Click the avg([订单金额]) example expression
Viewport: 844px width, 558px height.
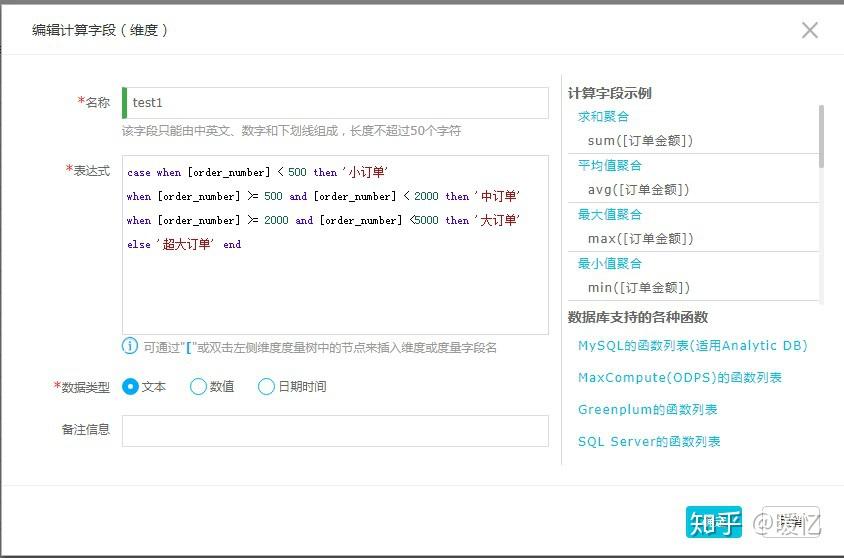click(638, 189)
